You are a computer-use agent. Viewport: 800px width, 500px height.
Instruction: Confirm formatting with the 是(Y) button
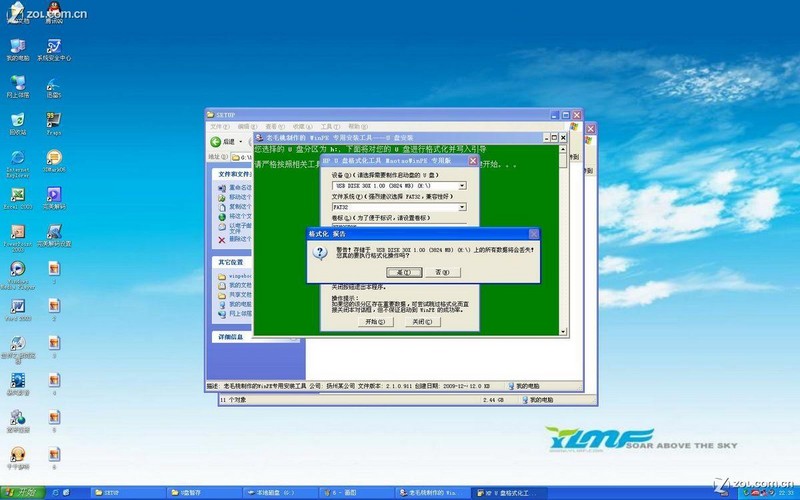pos(404,272)
